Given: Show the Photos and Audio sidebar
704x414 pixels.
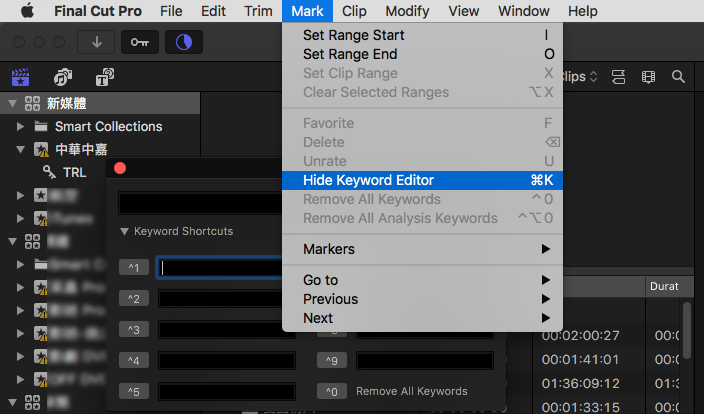Looking at the screenshot, I should (x=63, y=77).
